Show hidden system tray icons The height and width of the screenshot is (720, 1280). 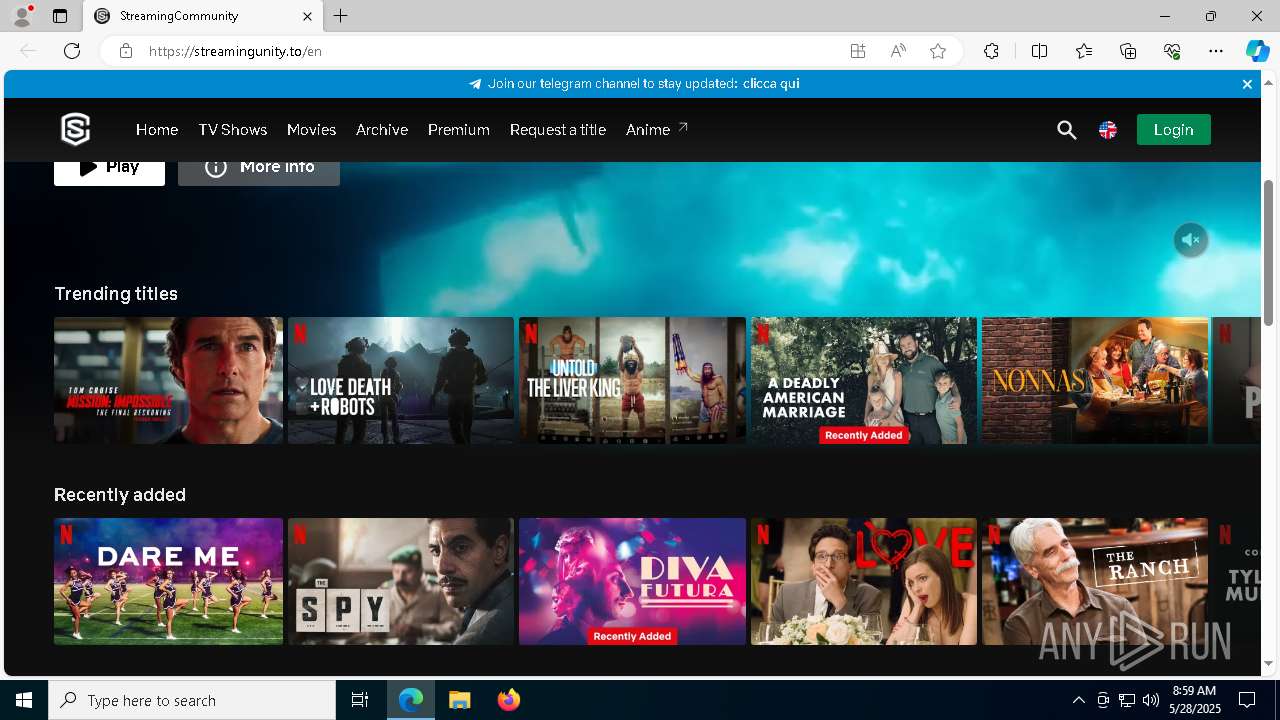point(1078,700)
